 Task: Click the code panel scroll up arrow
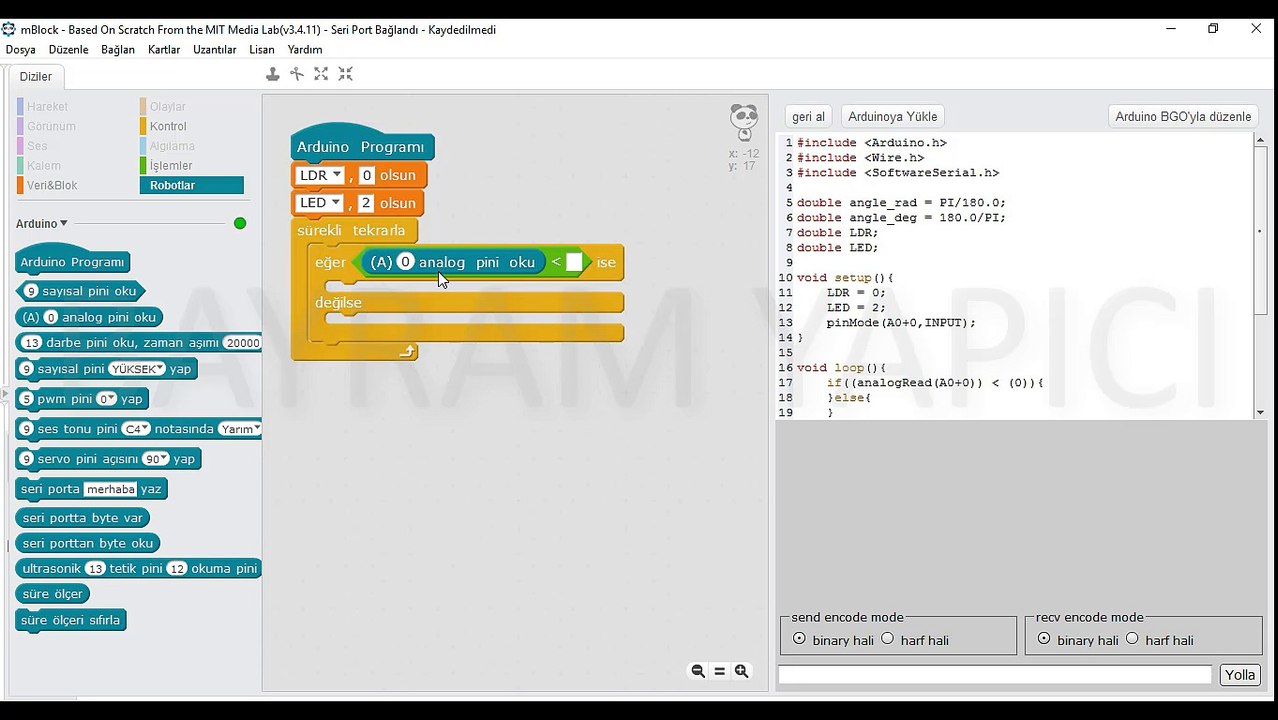coord(1260,141)
